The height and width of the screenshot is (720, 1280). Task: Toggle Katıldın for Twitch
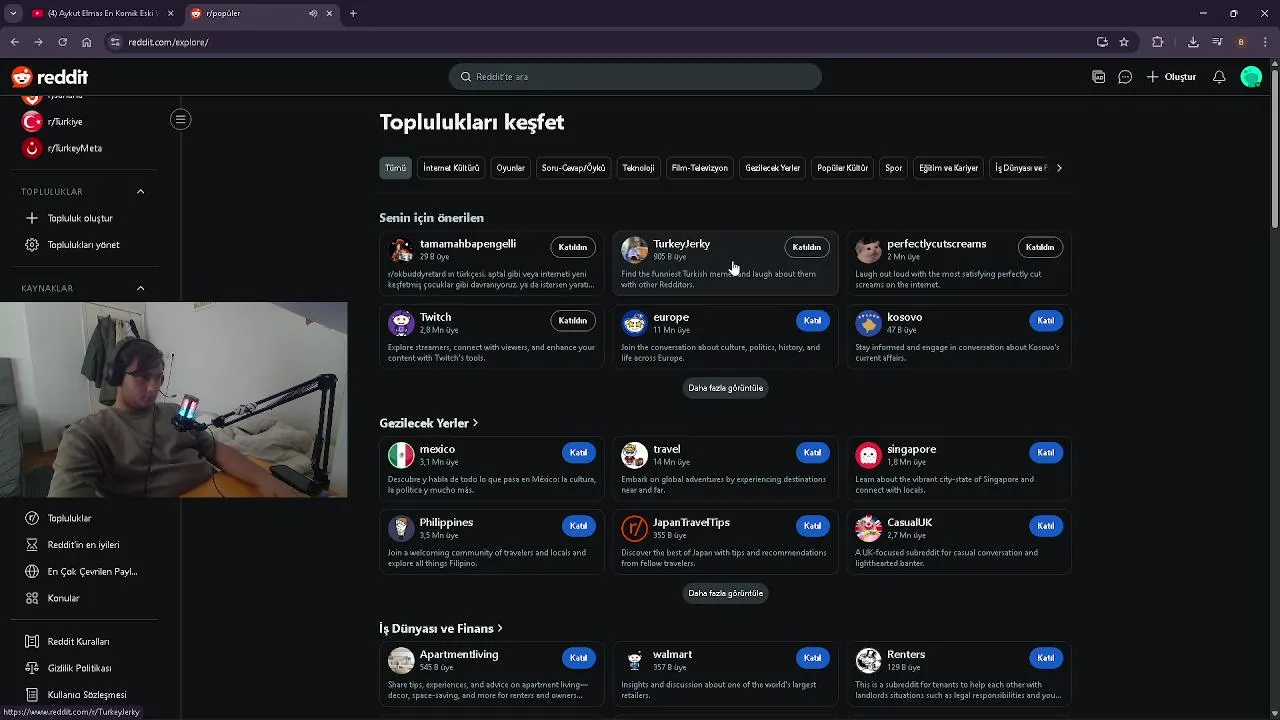tap(573, 321)
